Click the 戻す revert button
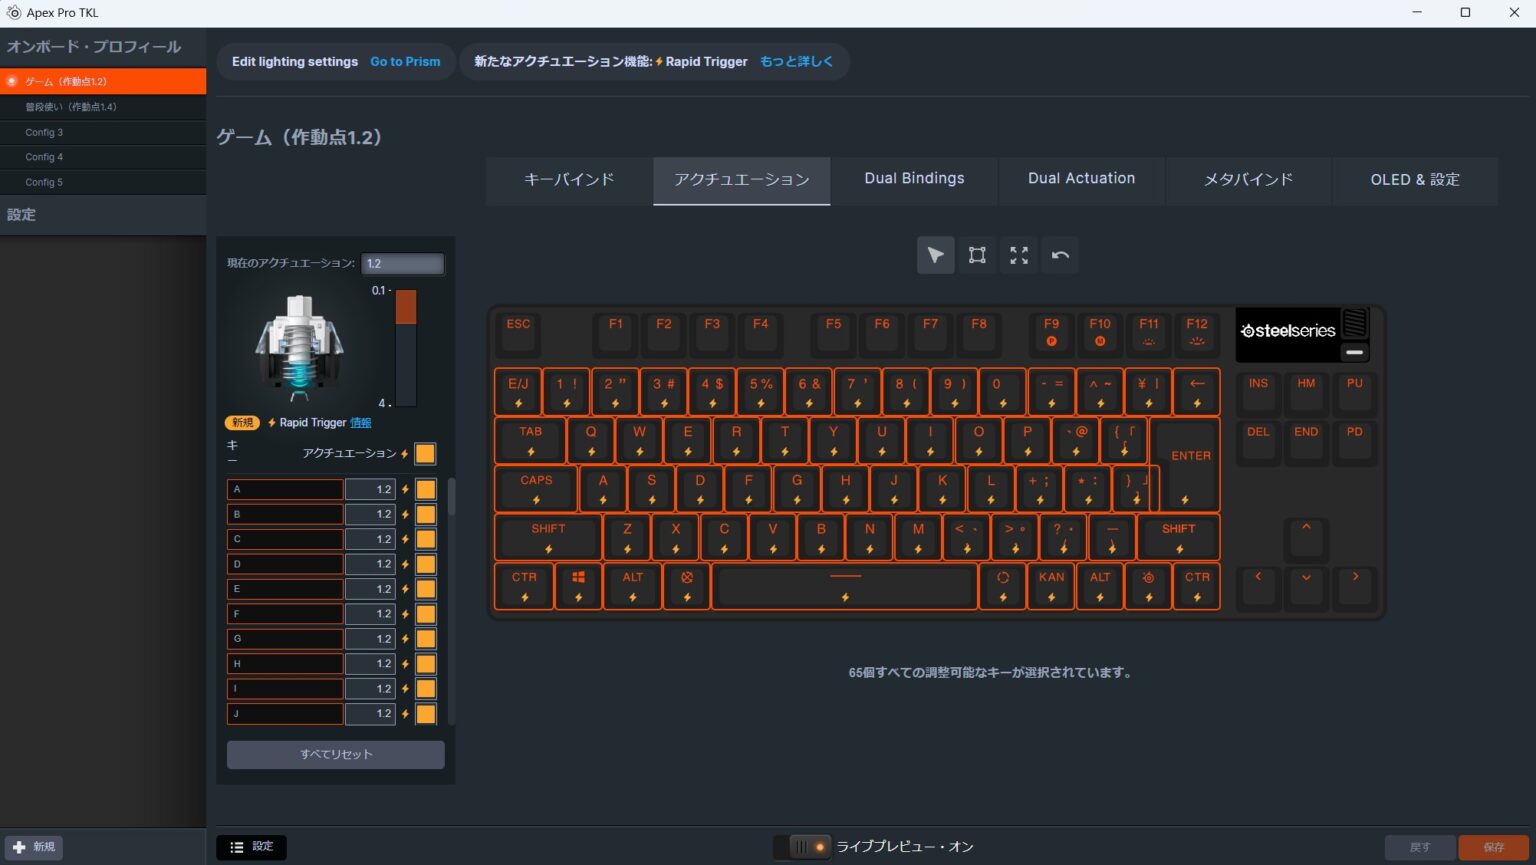Image resolution: width=1536 pixels, height=865 pixels. pos(1420,847)
